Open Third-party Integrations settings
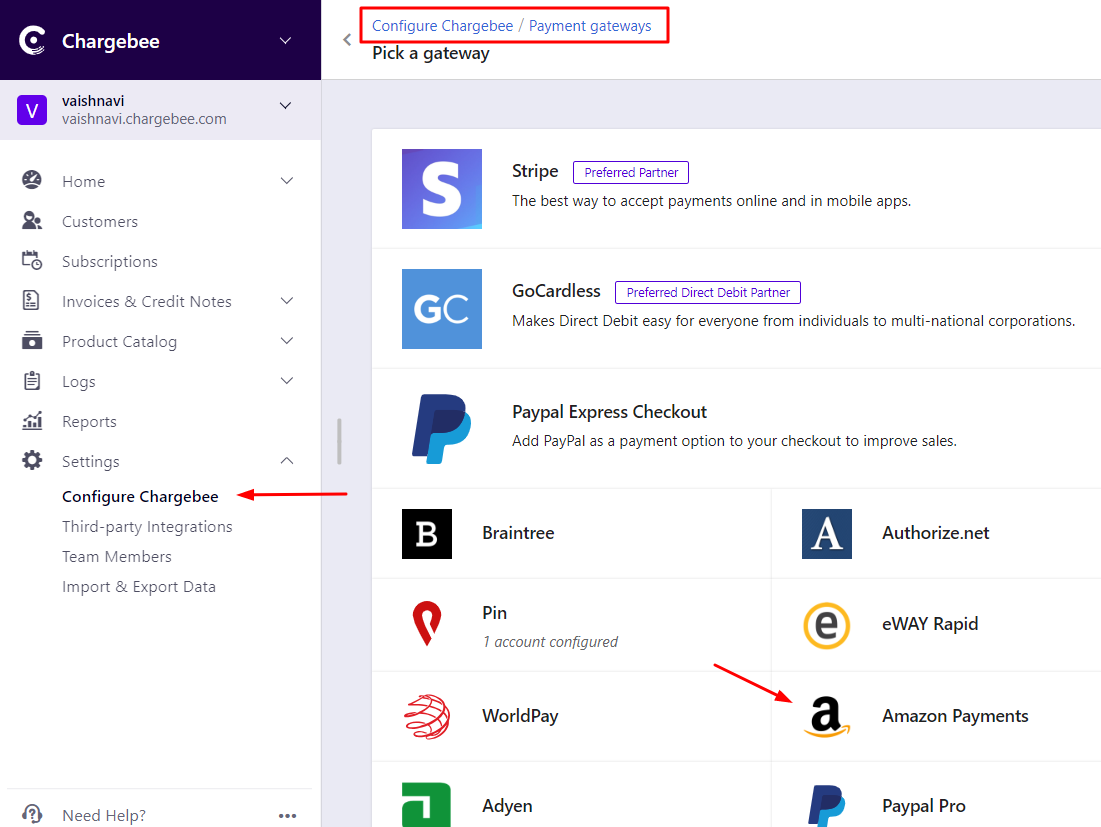Image resolution: width=1101 pixels, height=827 pixels. click(x=147, y=527)
